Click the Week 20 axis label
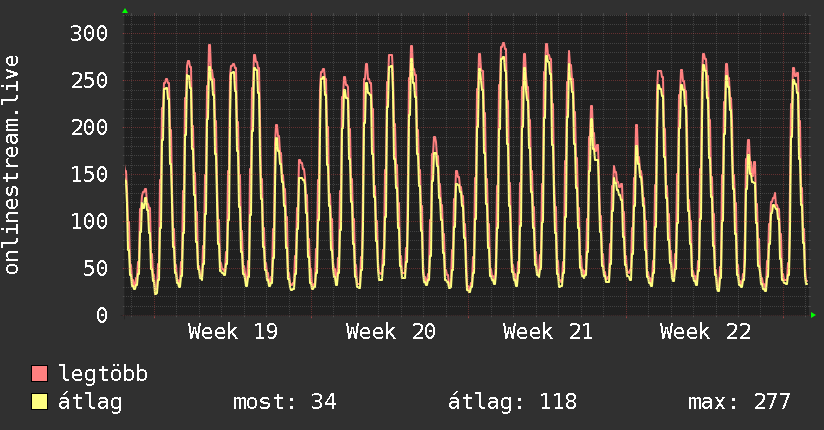Viewport: 824px width, 430px height. click(x=390, y=332)
